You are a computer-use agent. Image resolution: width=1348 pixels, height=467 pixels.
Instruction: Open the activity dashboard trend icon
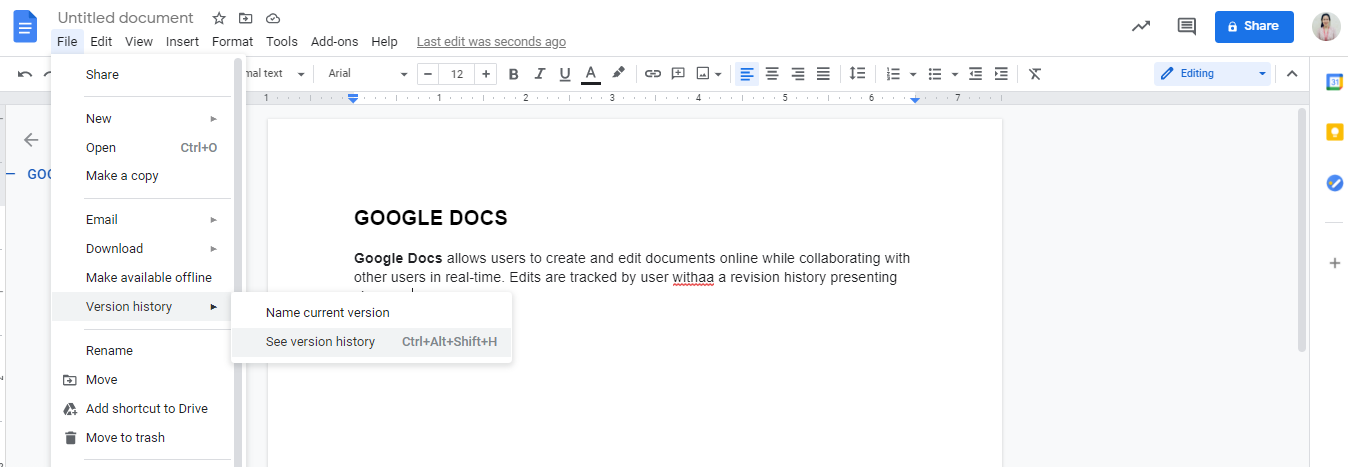[1141, 26]
